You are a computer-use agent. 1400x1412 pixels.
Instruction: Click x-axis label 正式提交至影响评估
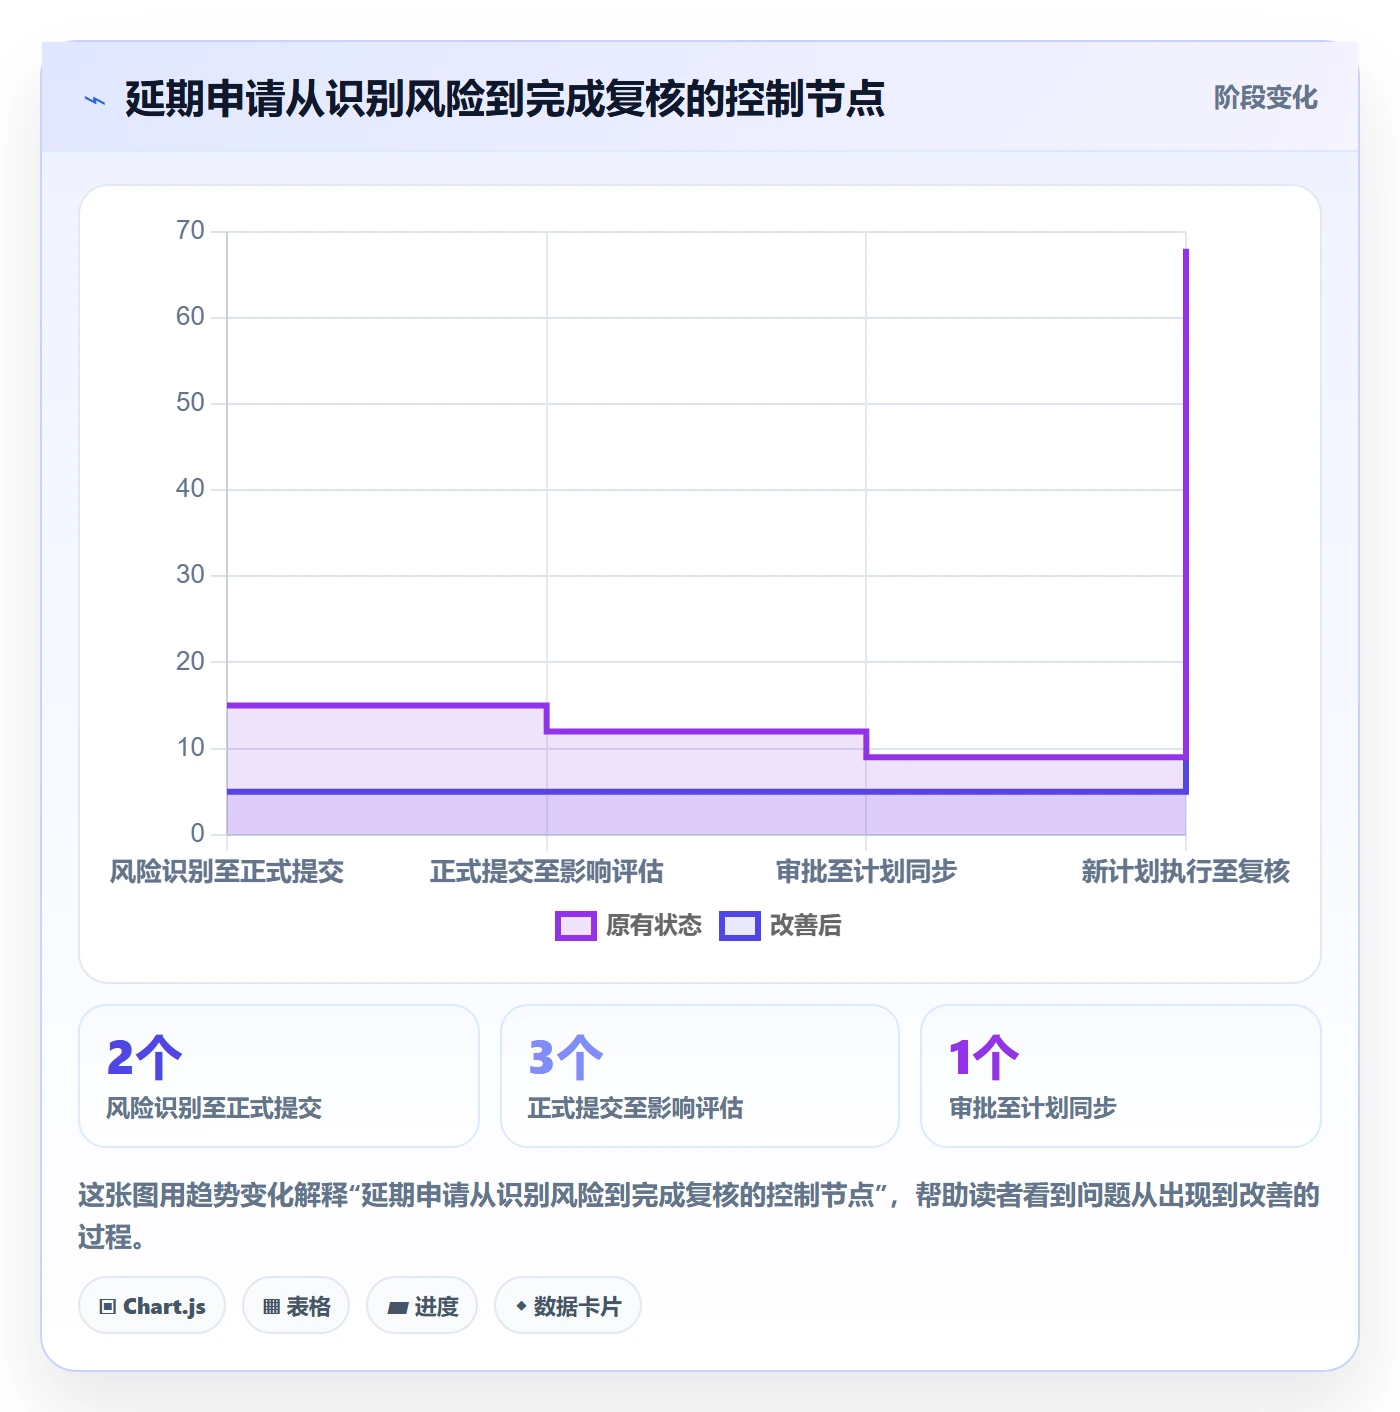547,872
